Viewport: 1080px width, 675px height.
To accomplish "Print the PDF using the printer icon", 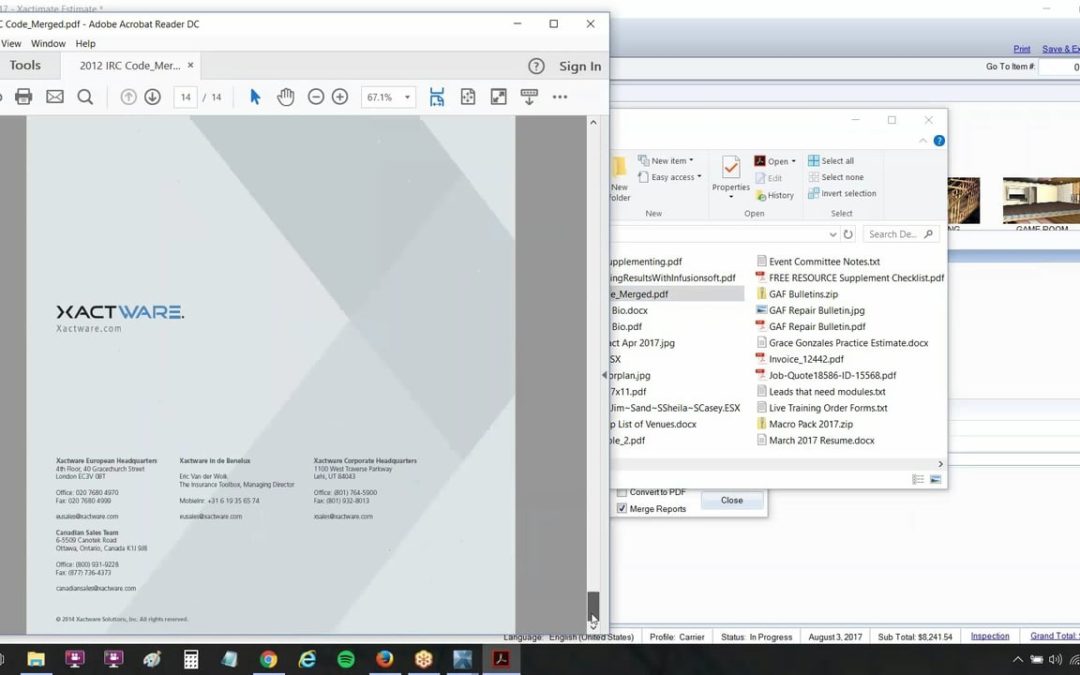I will pyautogui.click(x=23, y=96).
